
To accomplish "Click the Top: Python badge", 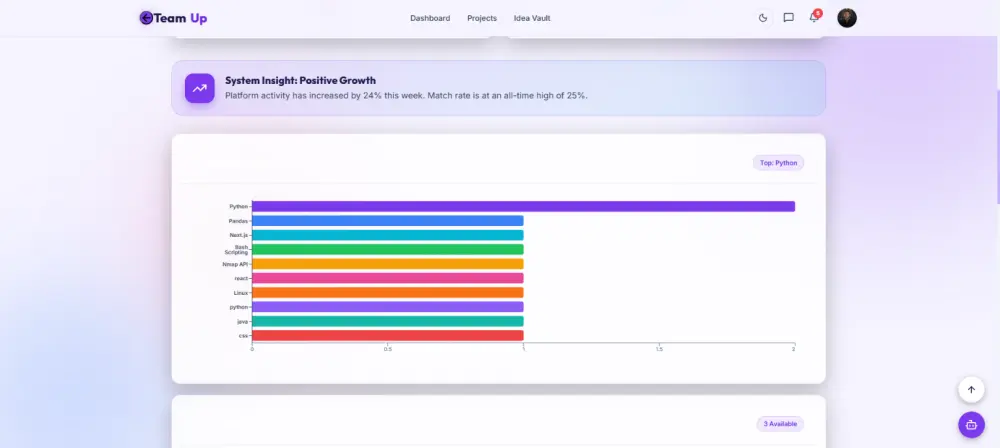I will click(x=778, y=163).
